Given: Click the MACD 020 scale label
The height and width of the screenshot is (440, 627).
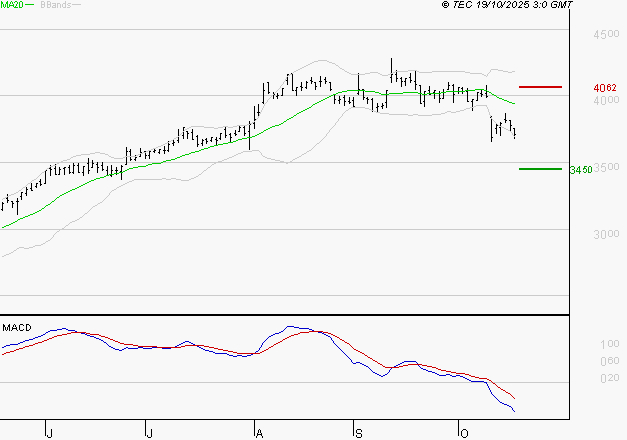Looking at the screenshot, I should [x=610, y=378].
